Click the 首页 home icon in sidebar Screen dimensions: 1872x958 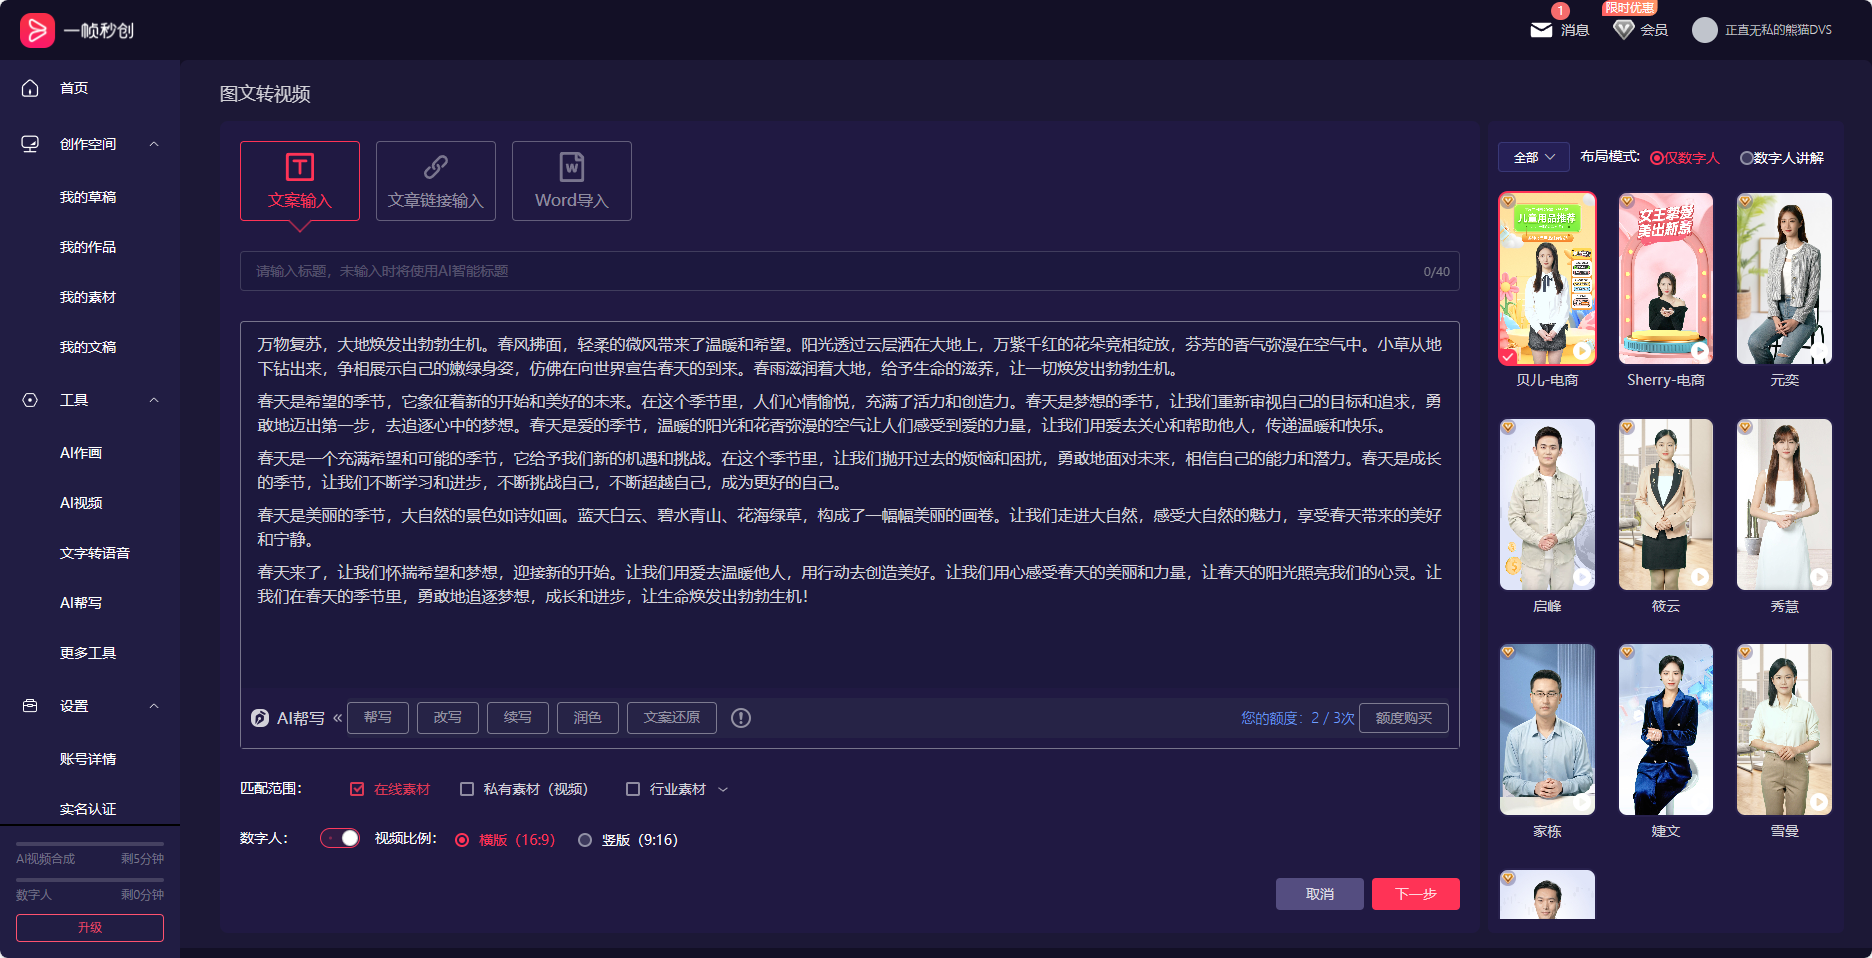pyautogui.click(x=29, y=88)
